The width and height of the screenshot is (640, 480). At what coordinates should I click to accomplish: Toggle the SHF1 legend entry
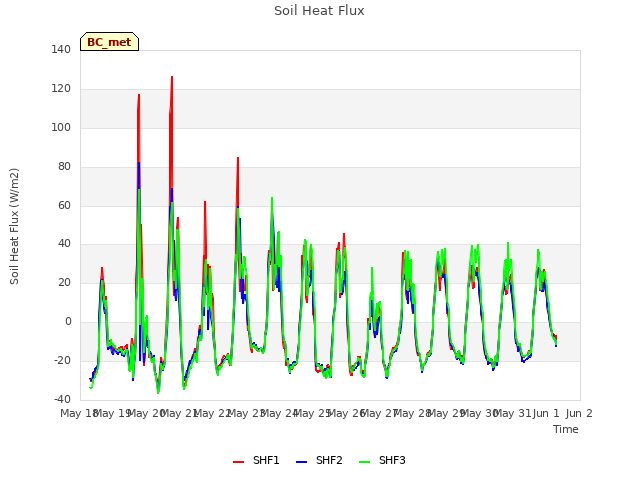click(256, 460)
